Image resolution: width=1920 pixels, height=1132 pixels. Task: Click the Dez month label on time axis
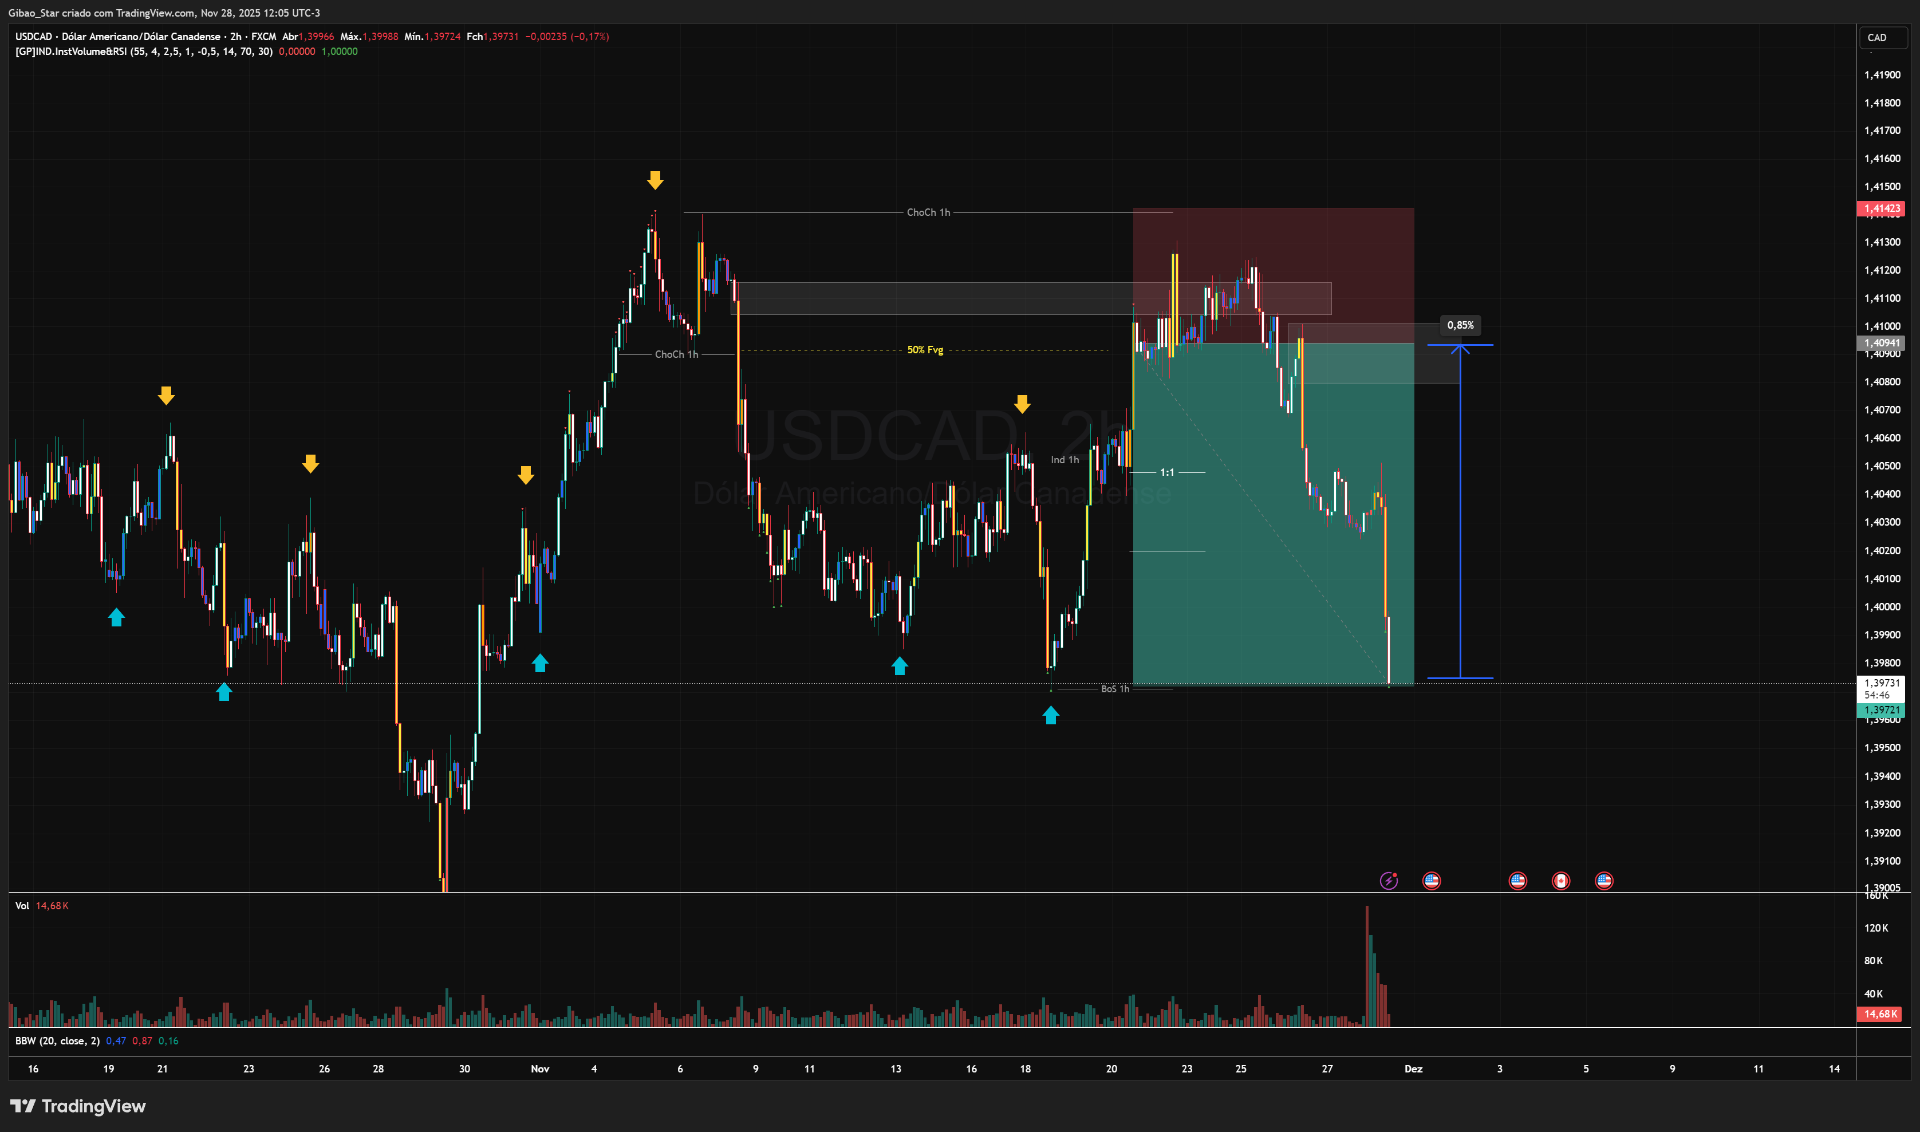click(1413, 1069)
